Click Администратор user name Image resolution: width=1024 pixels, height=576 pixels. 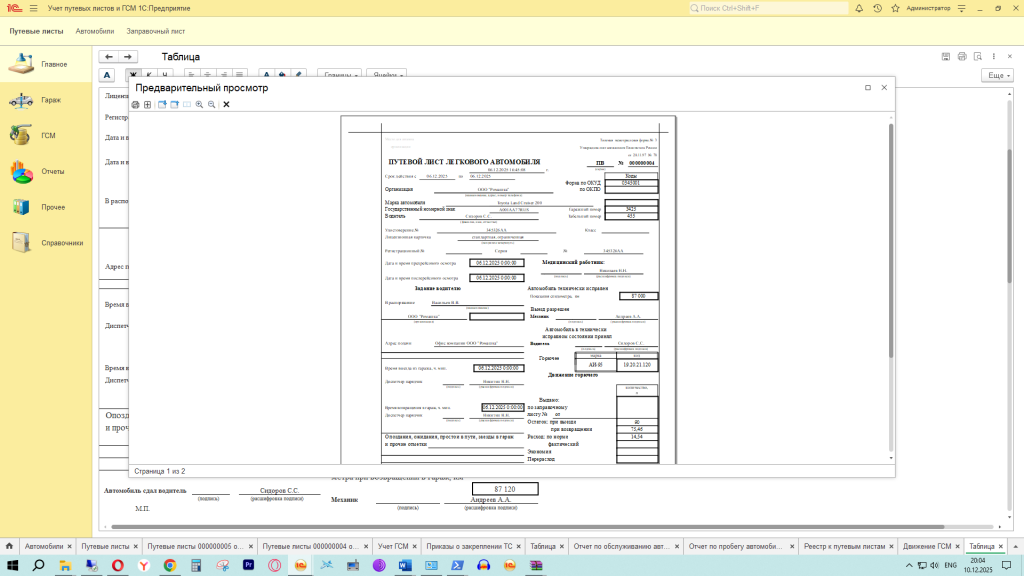[x=928, y=8]
